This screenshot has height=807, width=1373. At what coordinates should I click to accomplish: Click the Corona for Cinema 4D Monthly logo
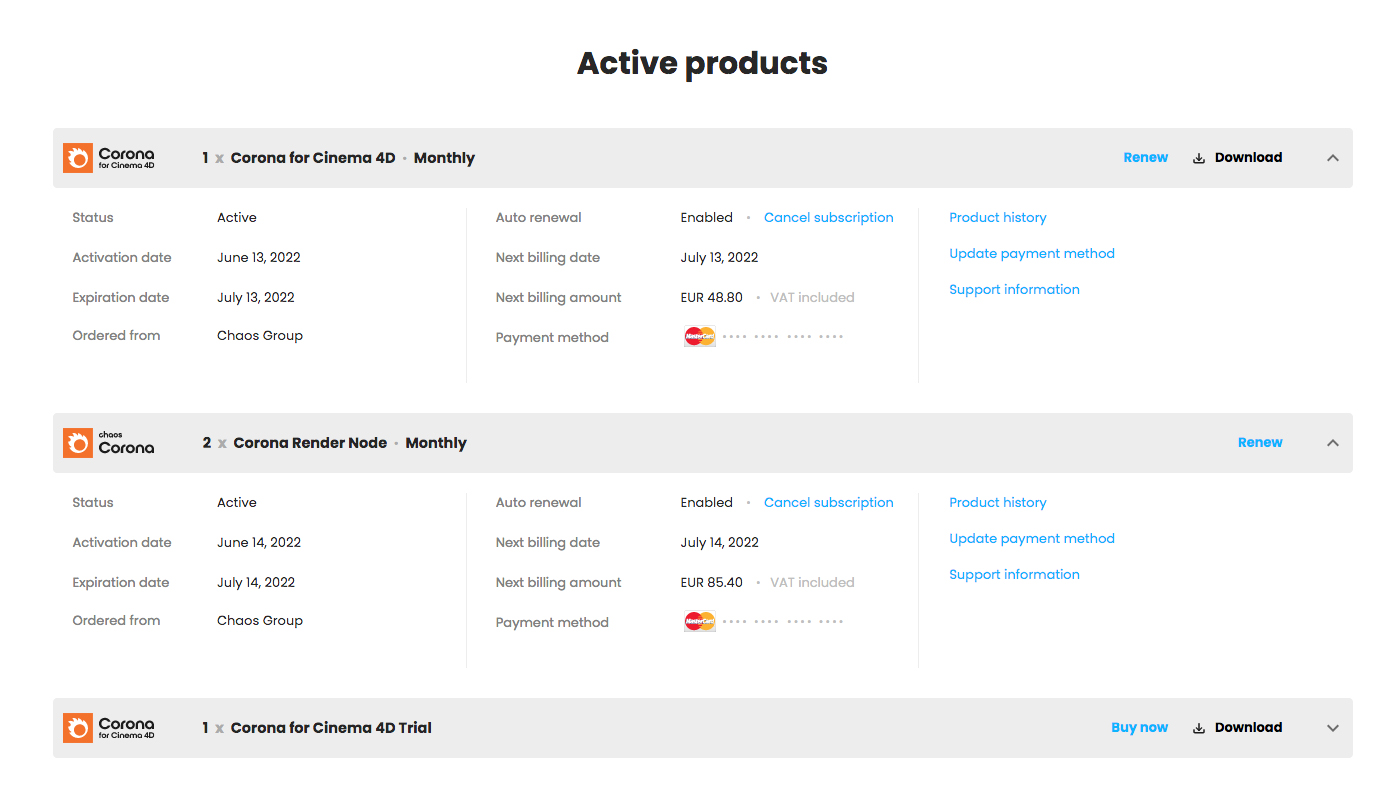(109, 158)
